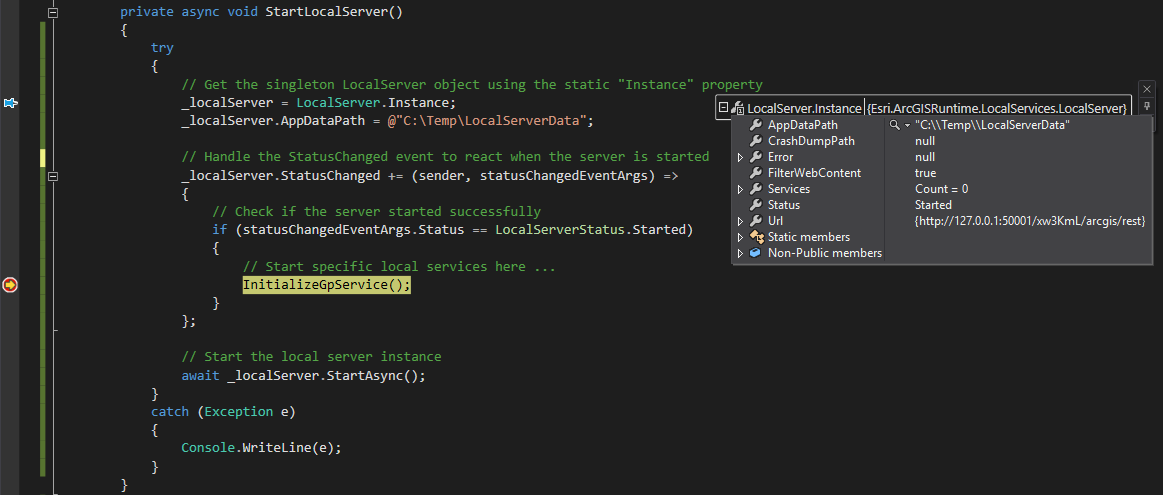1163x495 pixels.
Task: Click the Services property name
Action: 788,189
